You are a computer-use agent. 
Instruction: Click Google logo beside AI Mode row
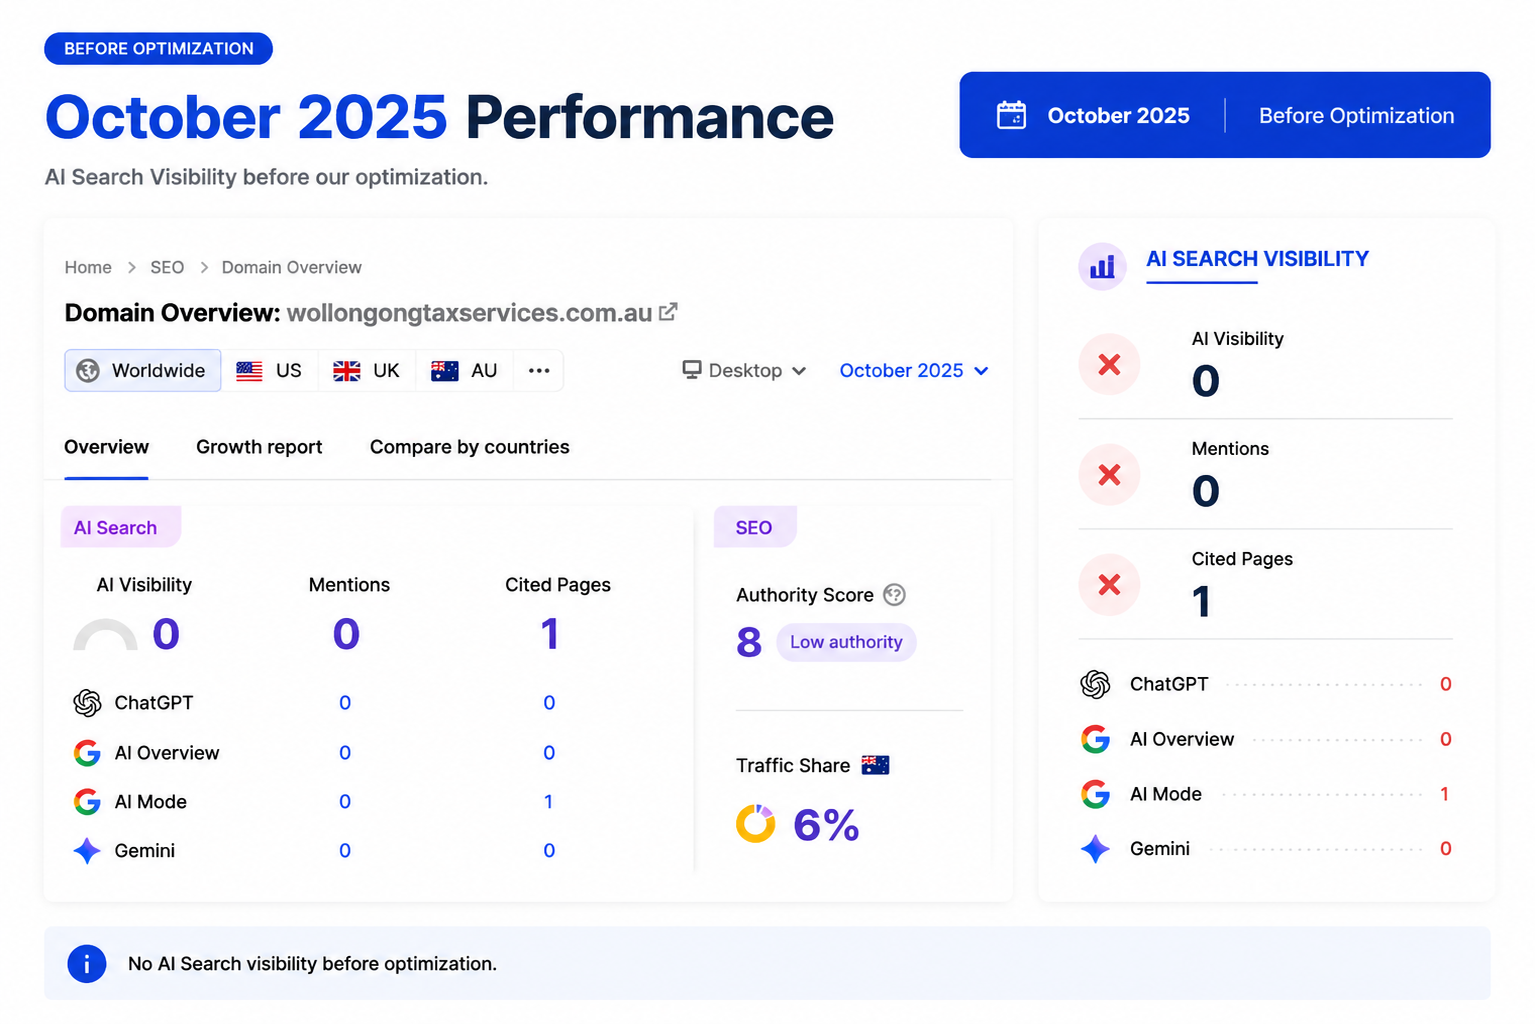(x=87, y=802)
